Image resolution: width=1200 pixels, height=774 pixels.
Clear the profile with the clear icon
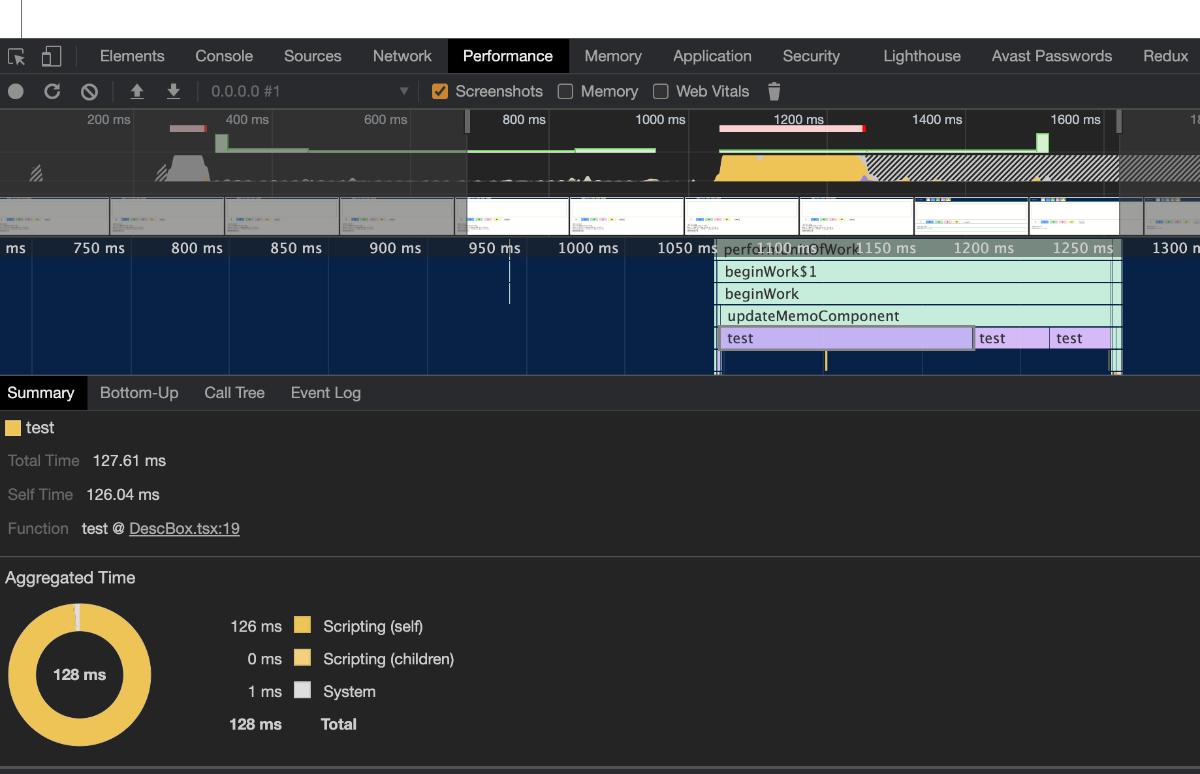(x=89, y=91)
